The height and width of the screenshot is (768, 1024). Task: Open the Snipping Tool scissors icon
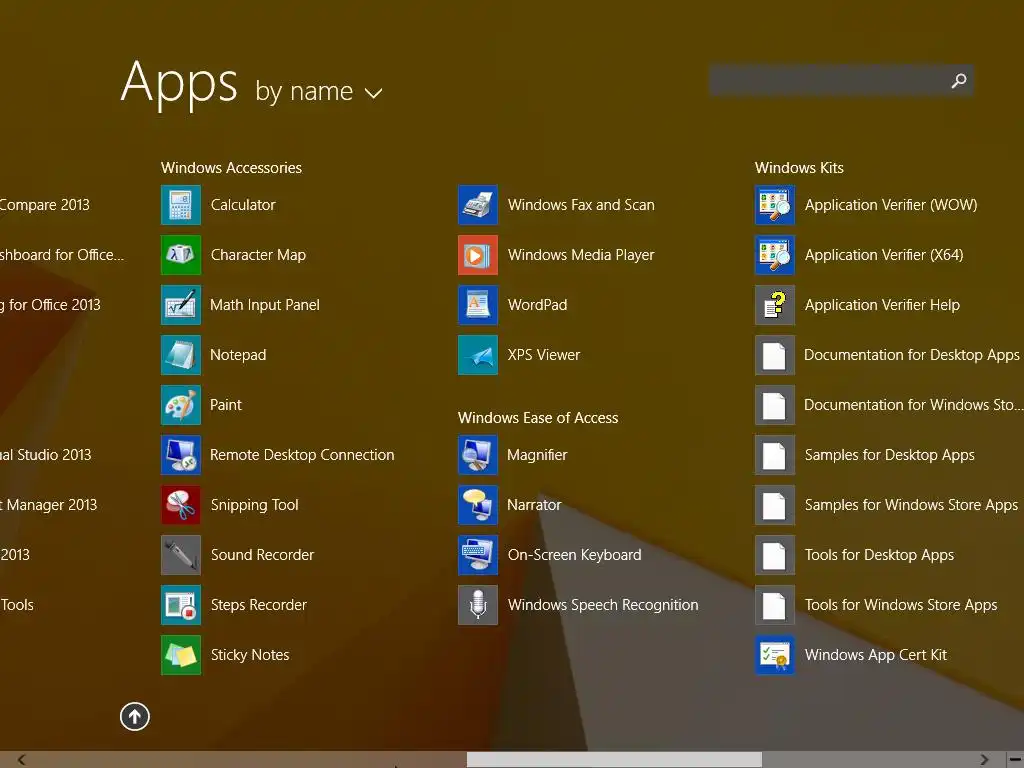click(181, 505)
